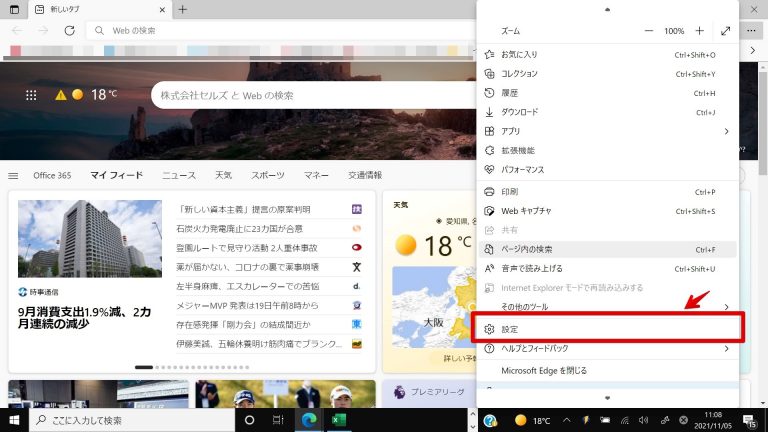Open Excel from the taskbar
Viewport: 768px width, 432px height.
click(x=339, y=420)
